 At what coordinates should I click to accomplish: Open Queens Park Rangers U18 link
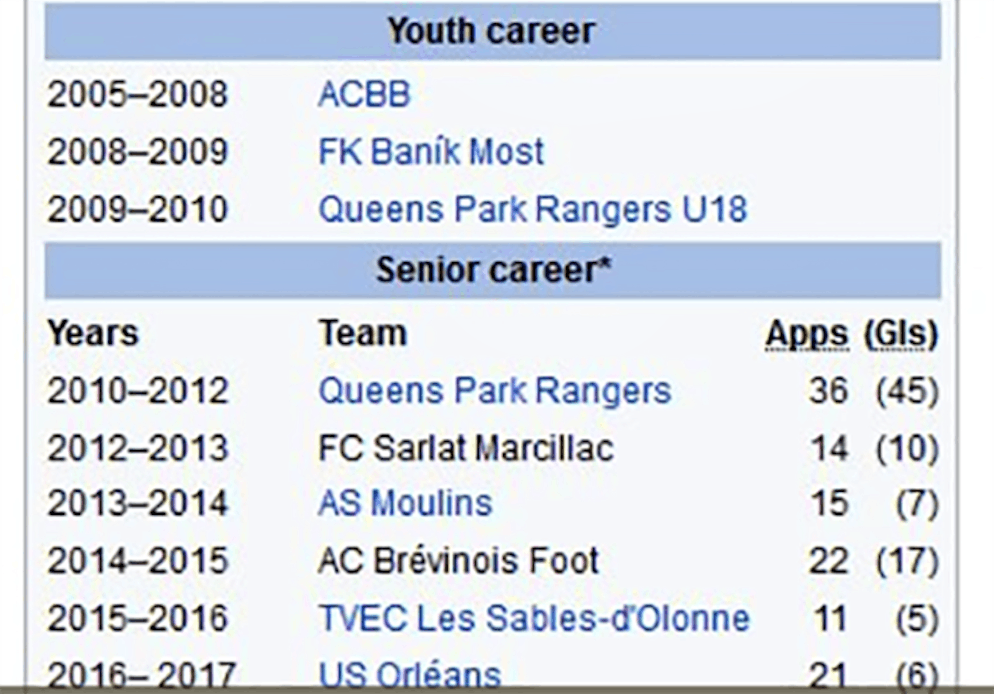(x=533, y=209)
